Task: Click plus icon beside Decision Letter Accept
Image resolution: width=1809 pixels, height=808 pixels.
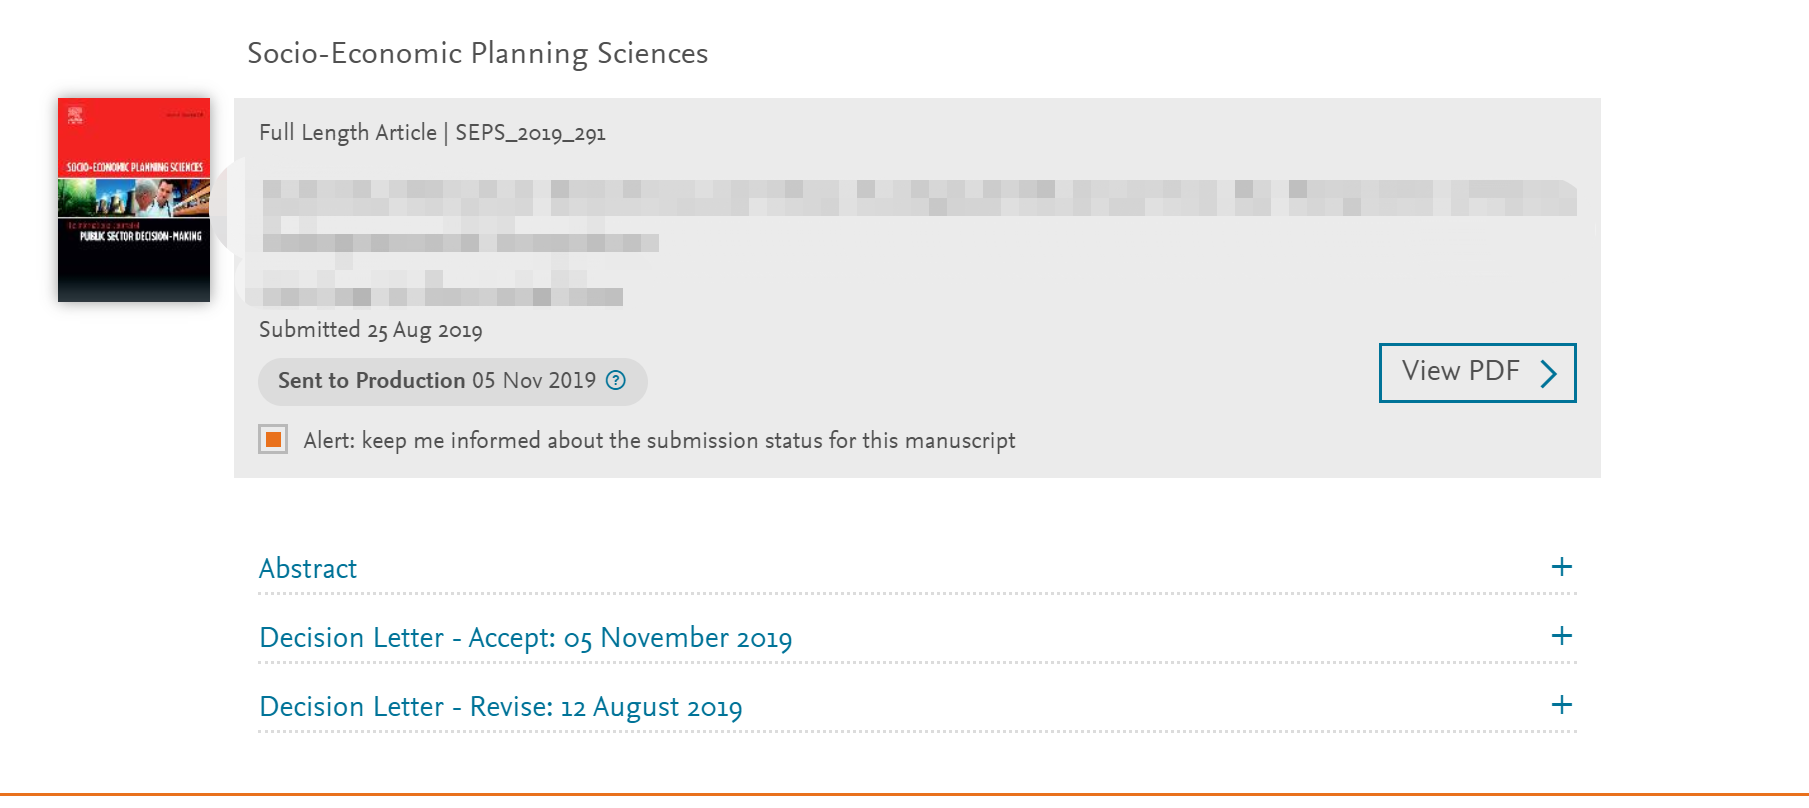Action: click(1561, 636)
